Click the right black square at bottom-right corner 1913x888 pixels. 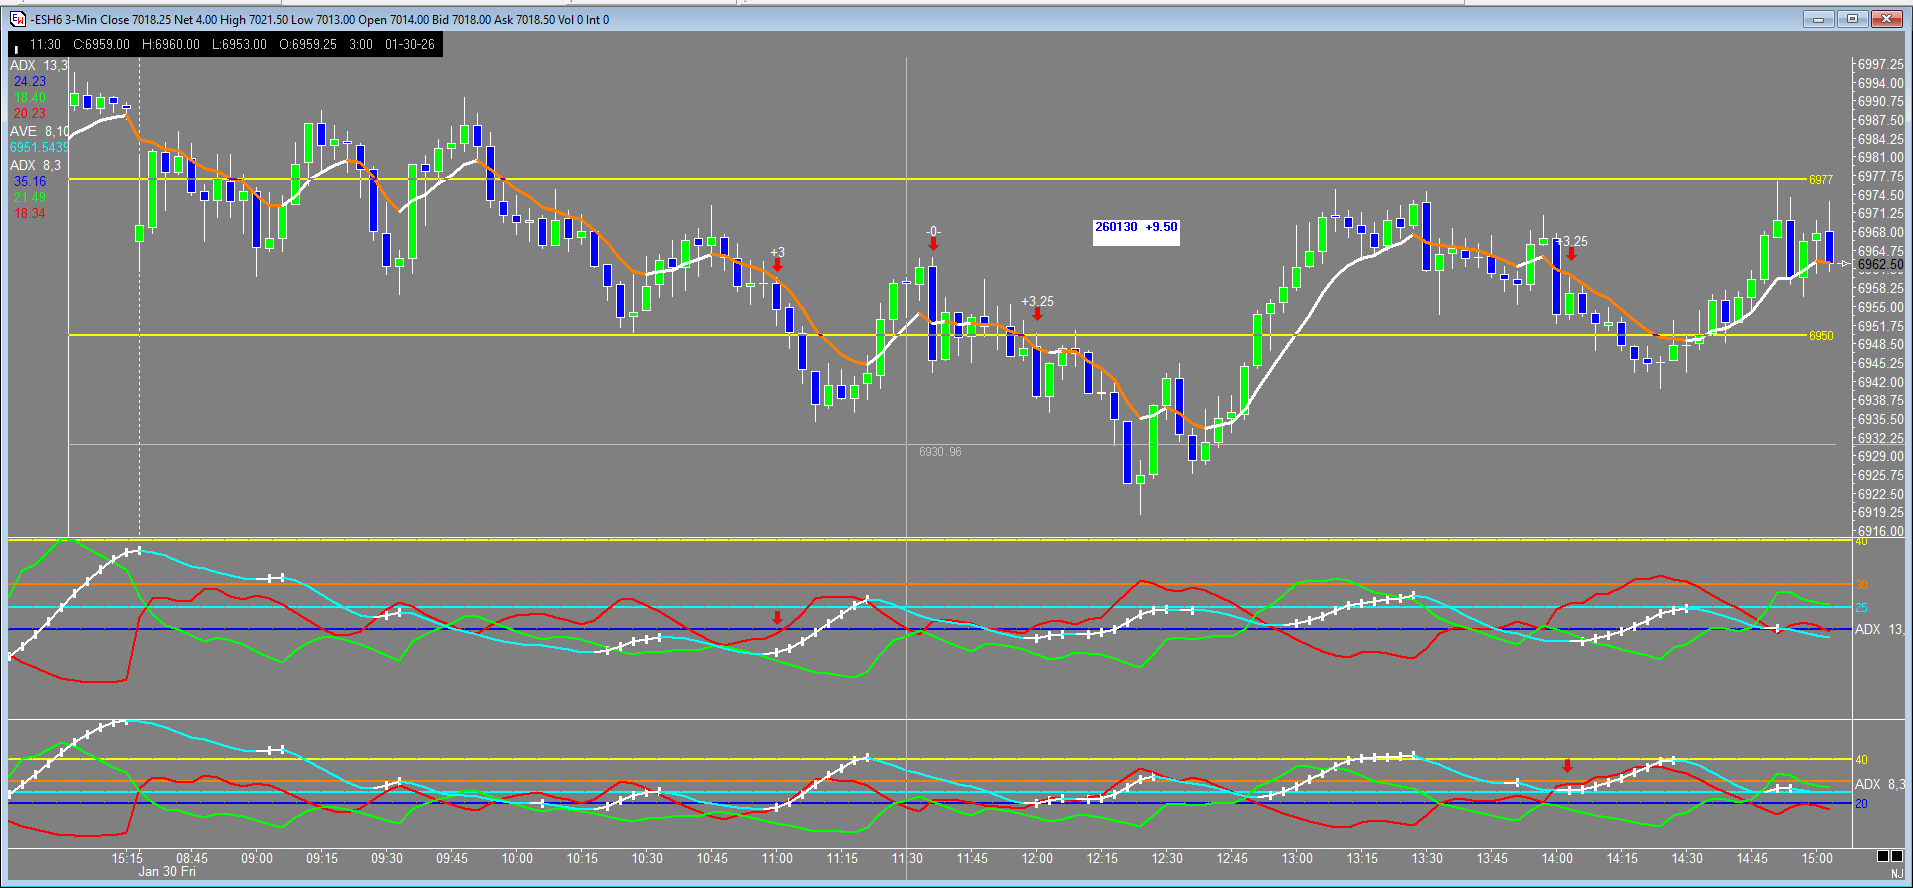coord(1897,856)
